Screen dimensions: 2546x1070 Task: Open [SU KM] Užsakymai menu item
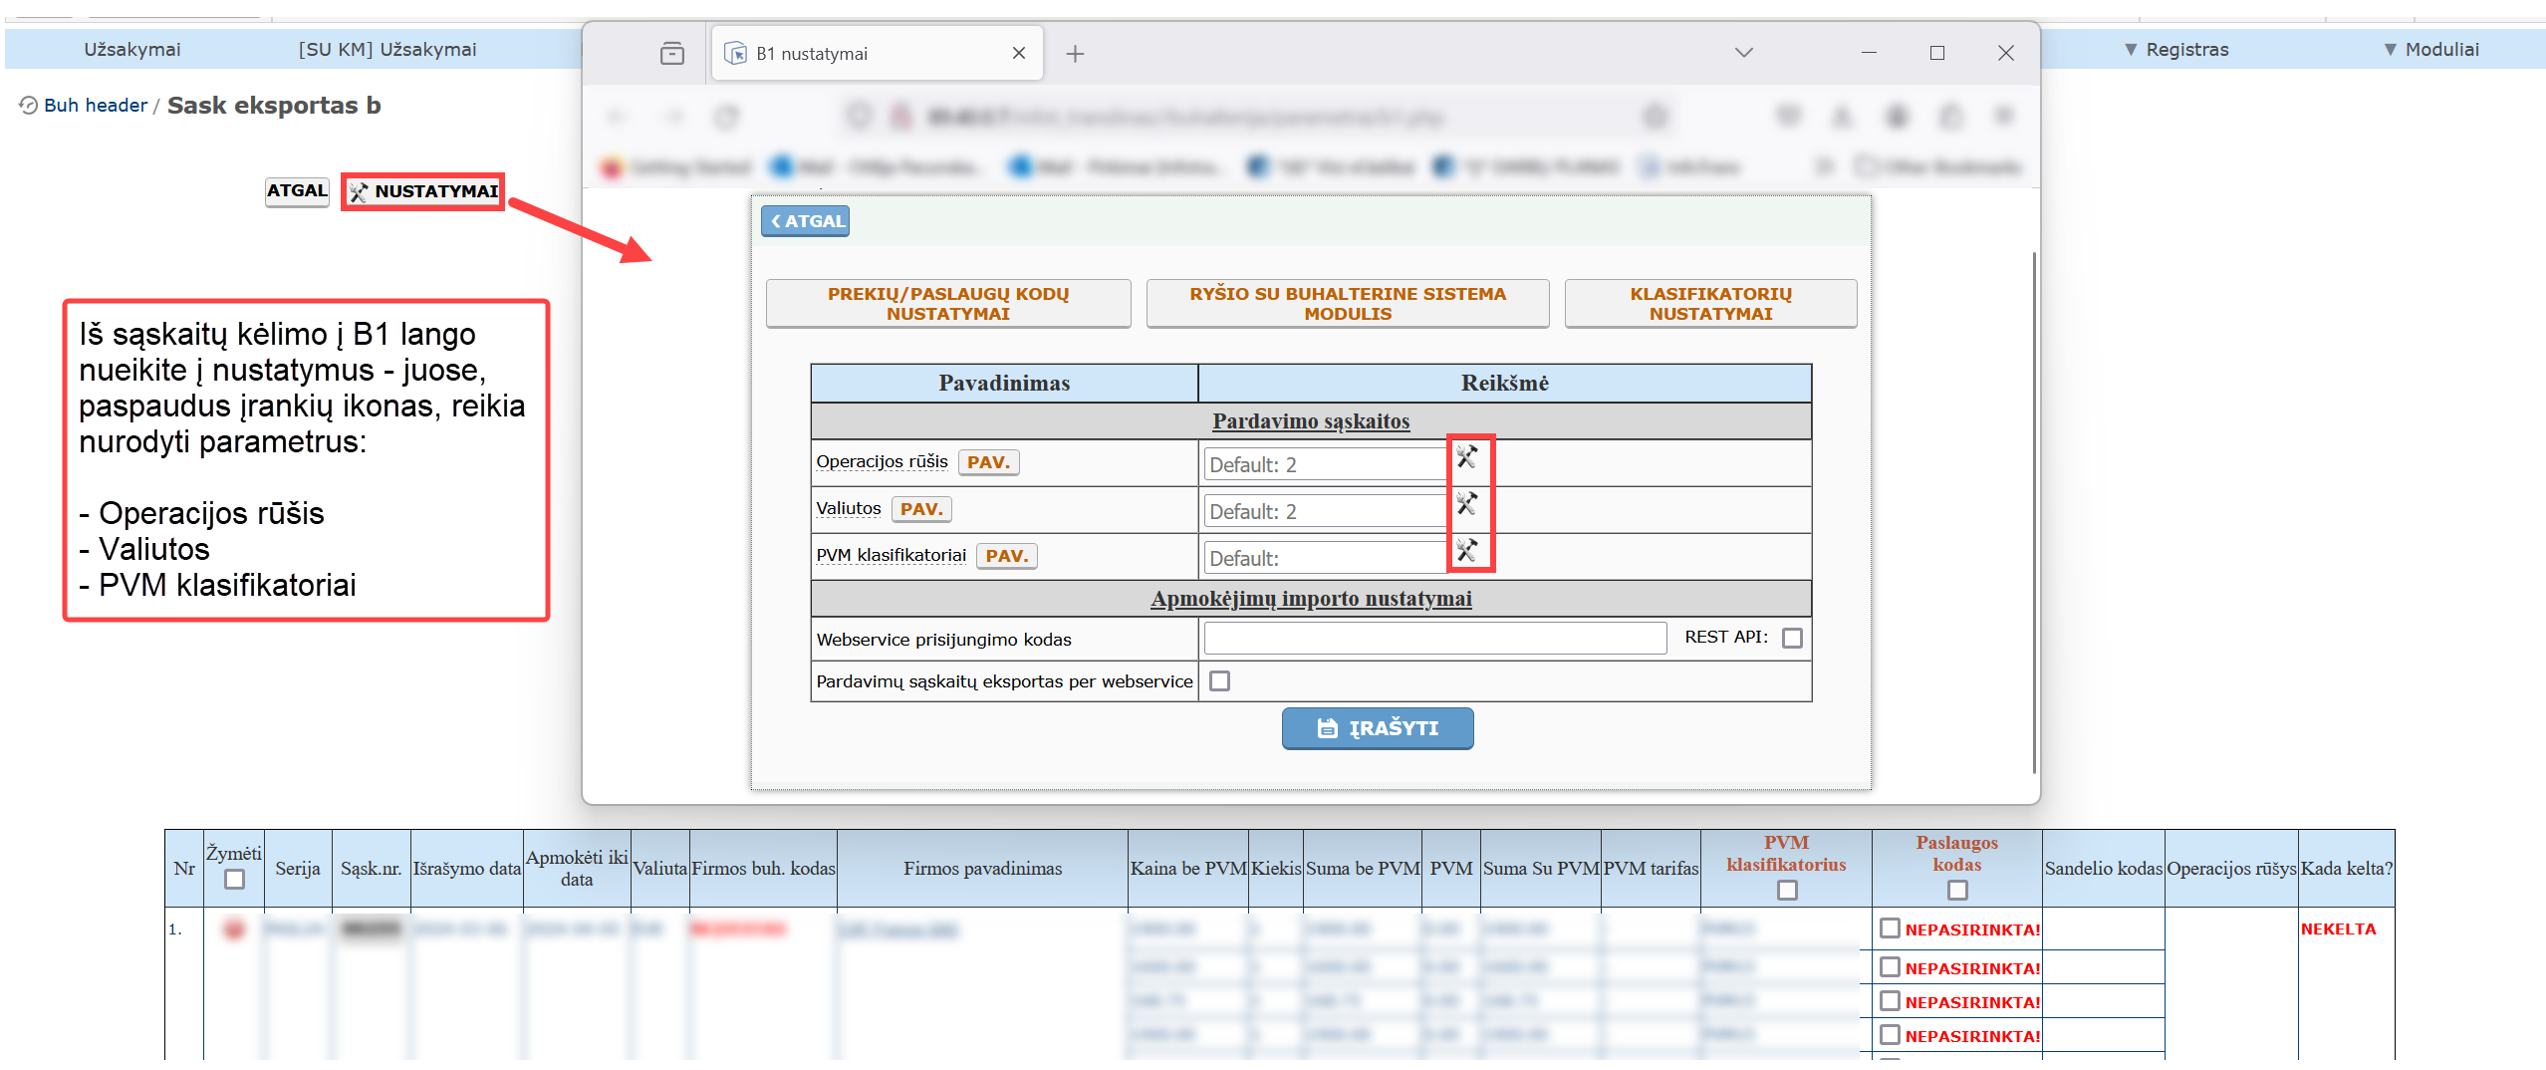point(387,49)
